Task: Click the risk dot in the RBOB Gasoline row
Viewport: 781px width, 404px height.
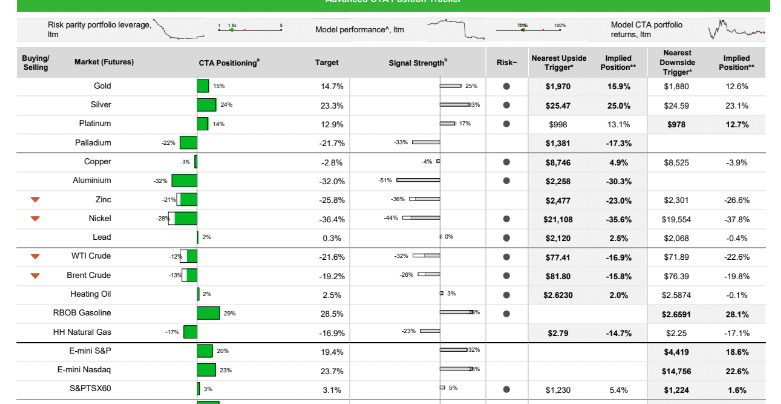Action: point(507,314)
